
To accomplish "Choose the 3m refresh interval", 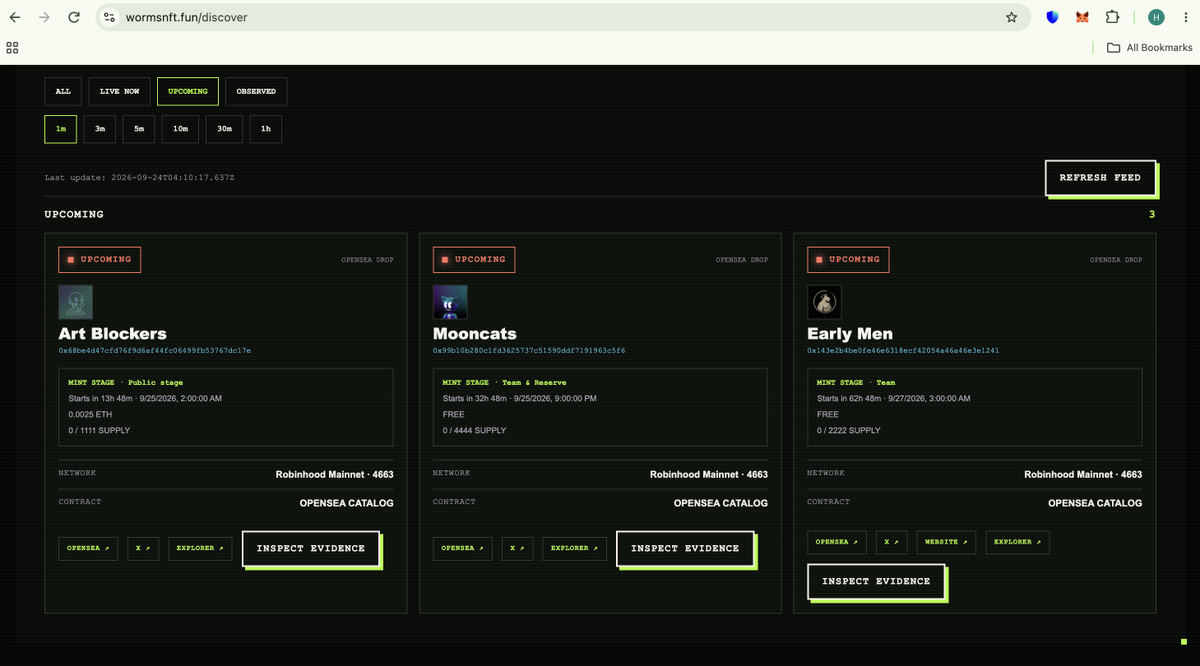I will [100, 129].
